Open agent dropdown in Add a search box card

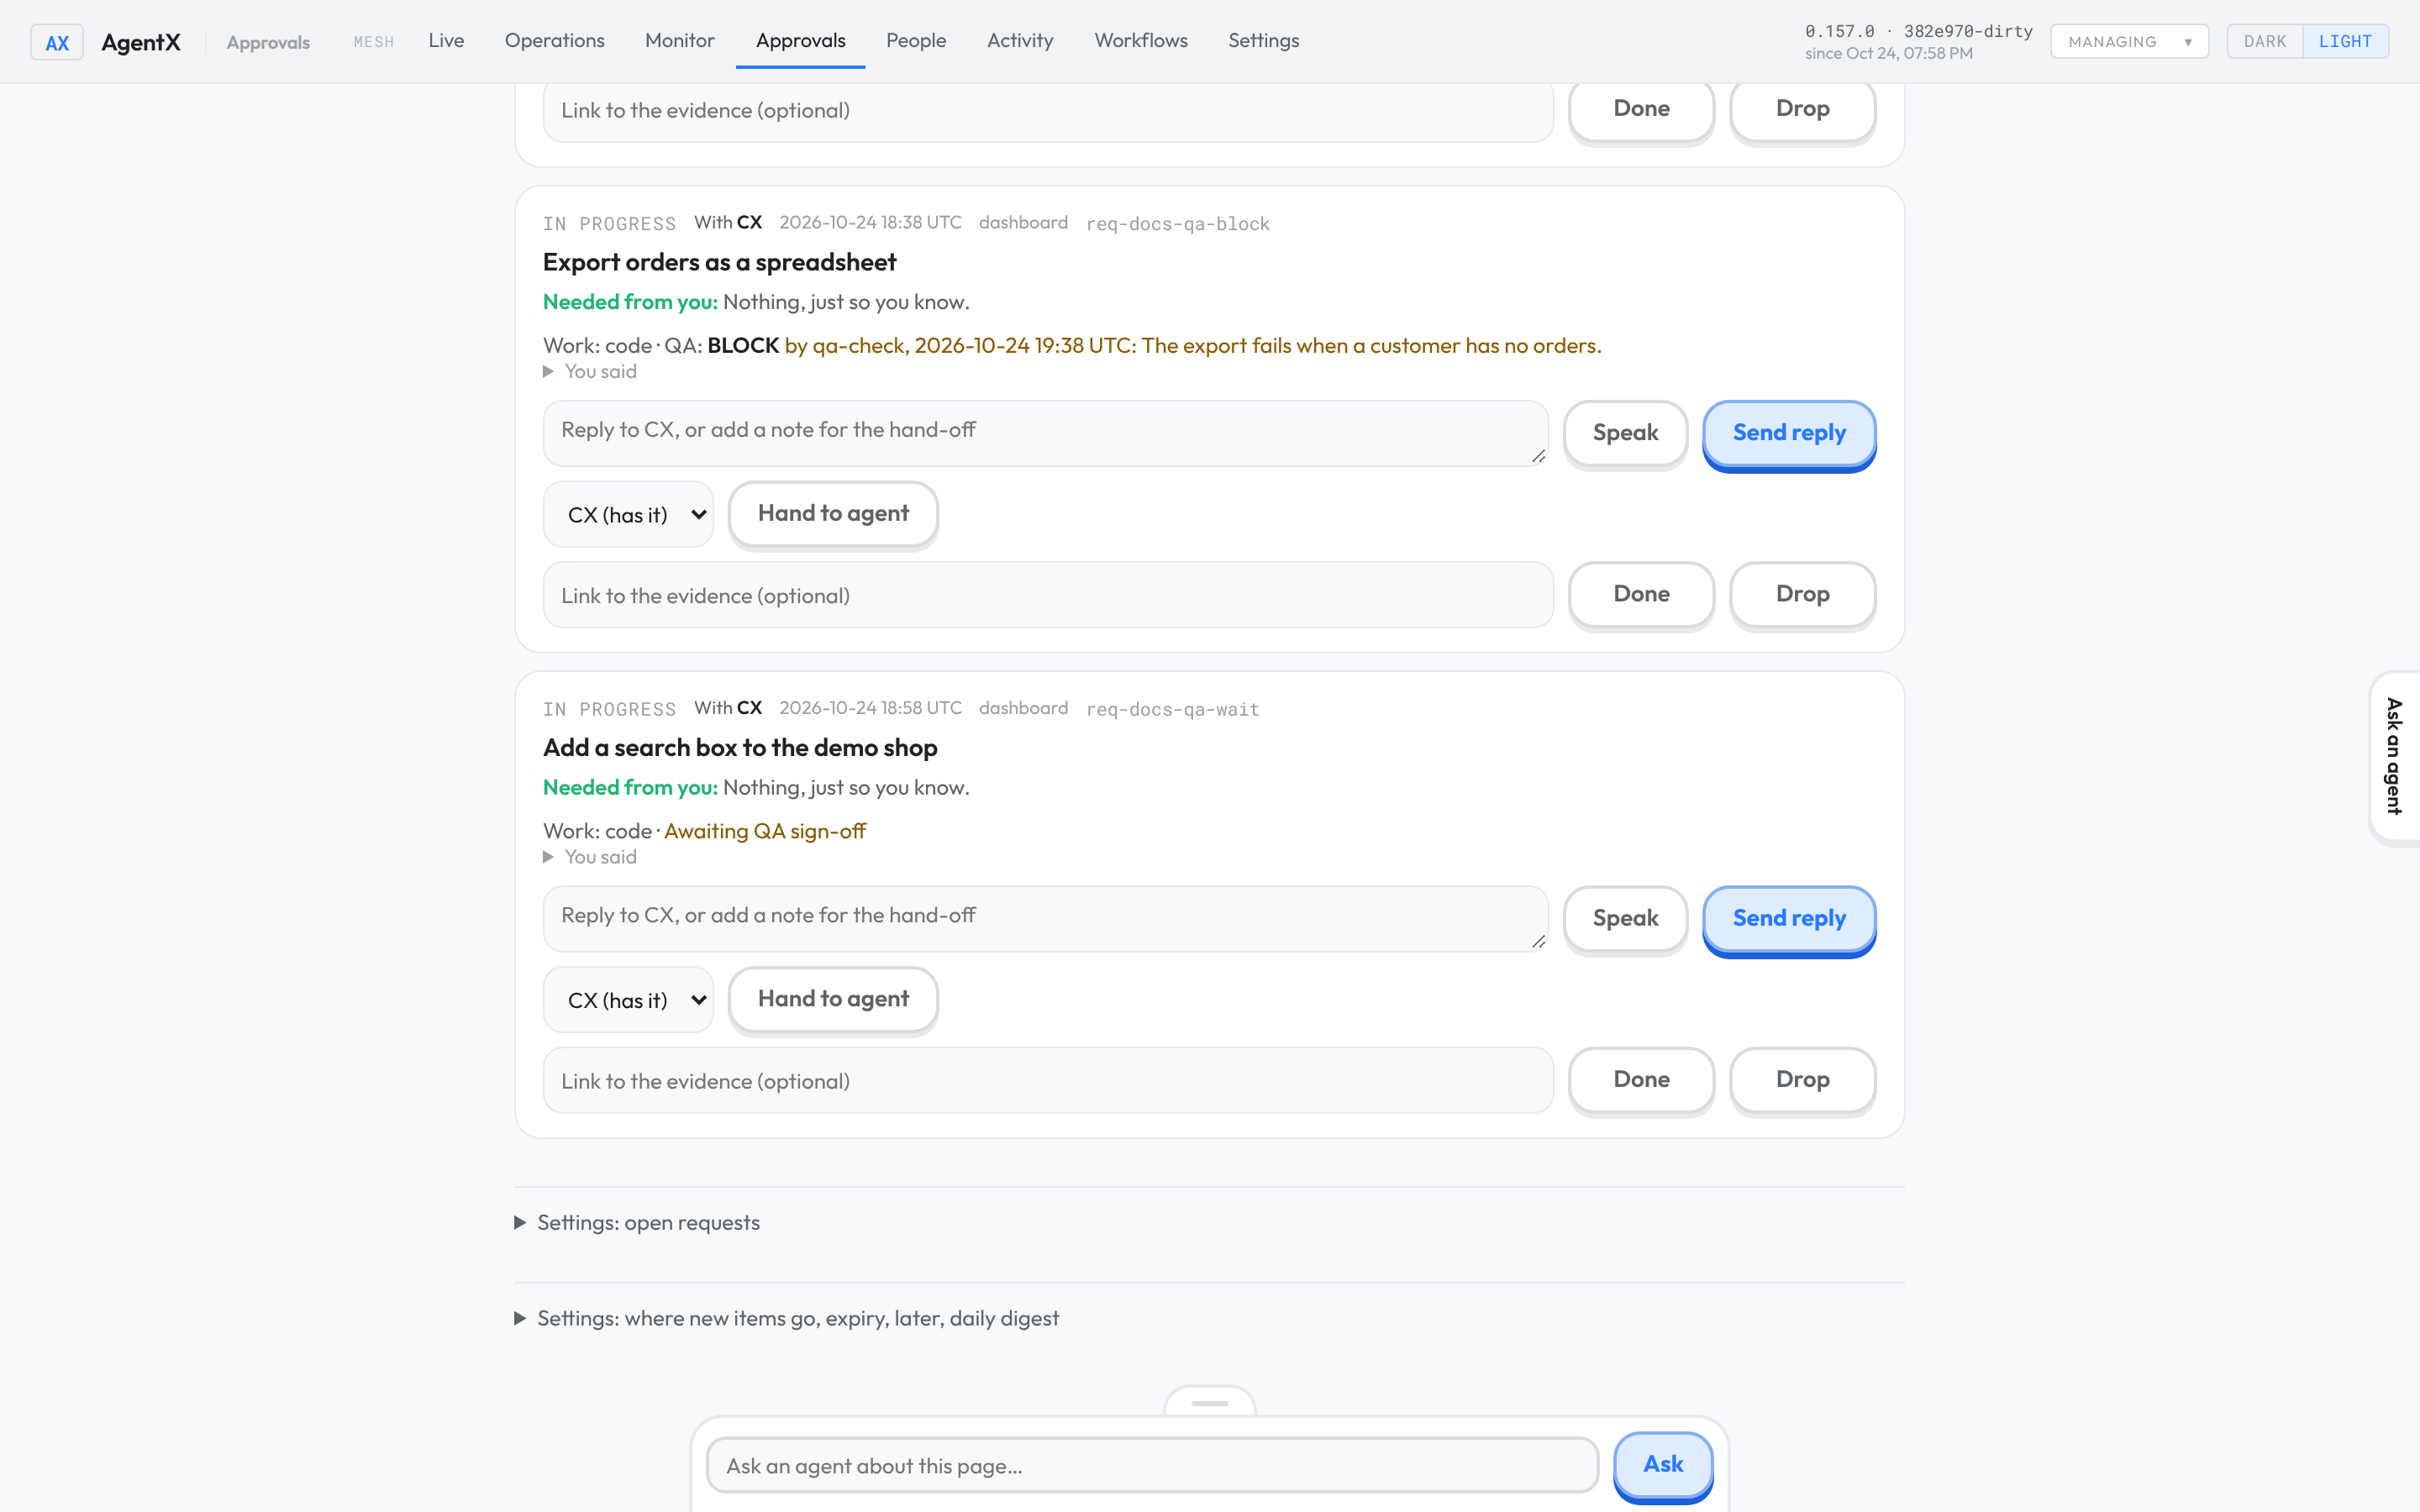[x=628, y=1000]
